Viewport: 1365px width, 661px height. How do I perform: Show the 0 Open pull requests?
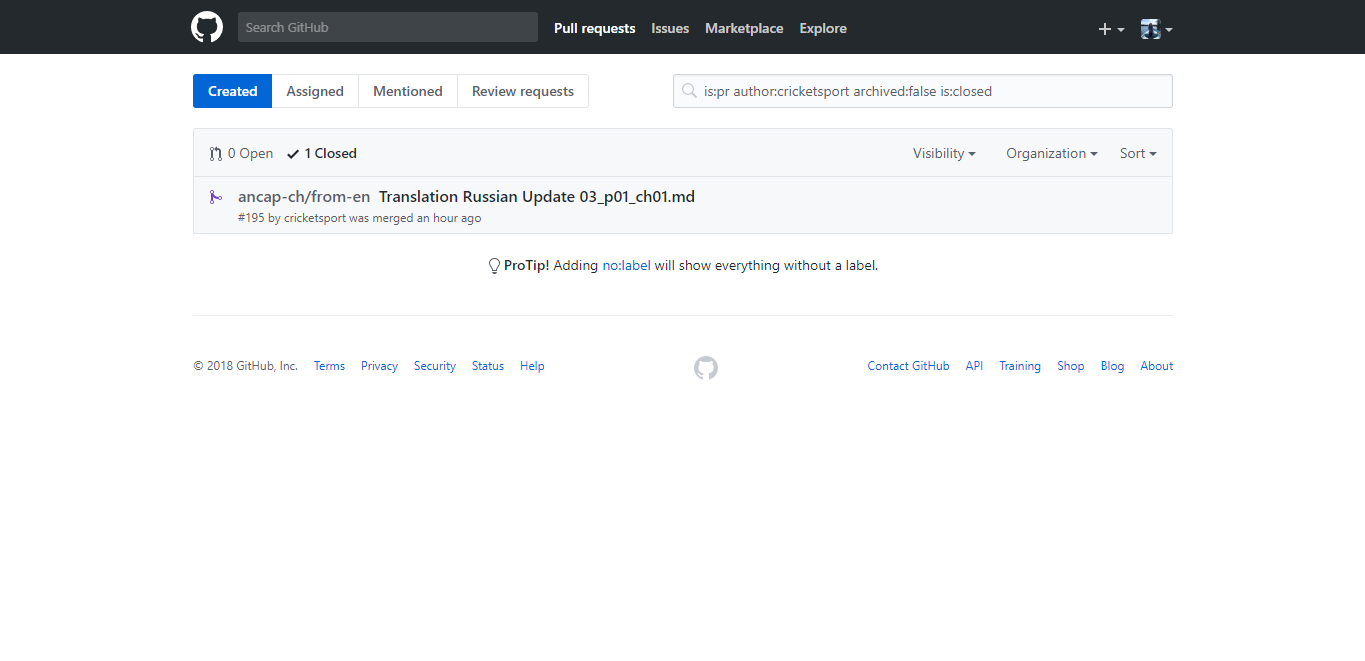(241, 153)
